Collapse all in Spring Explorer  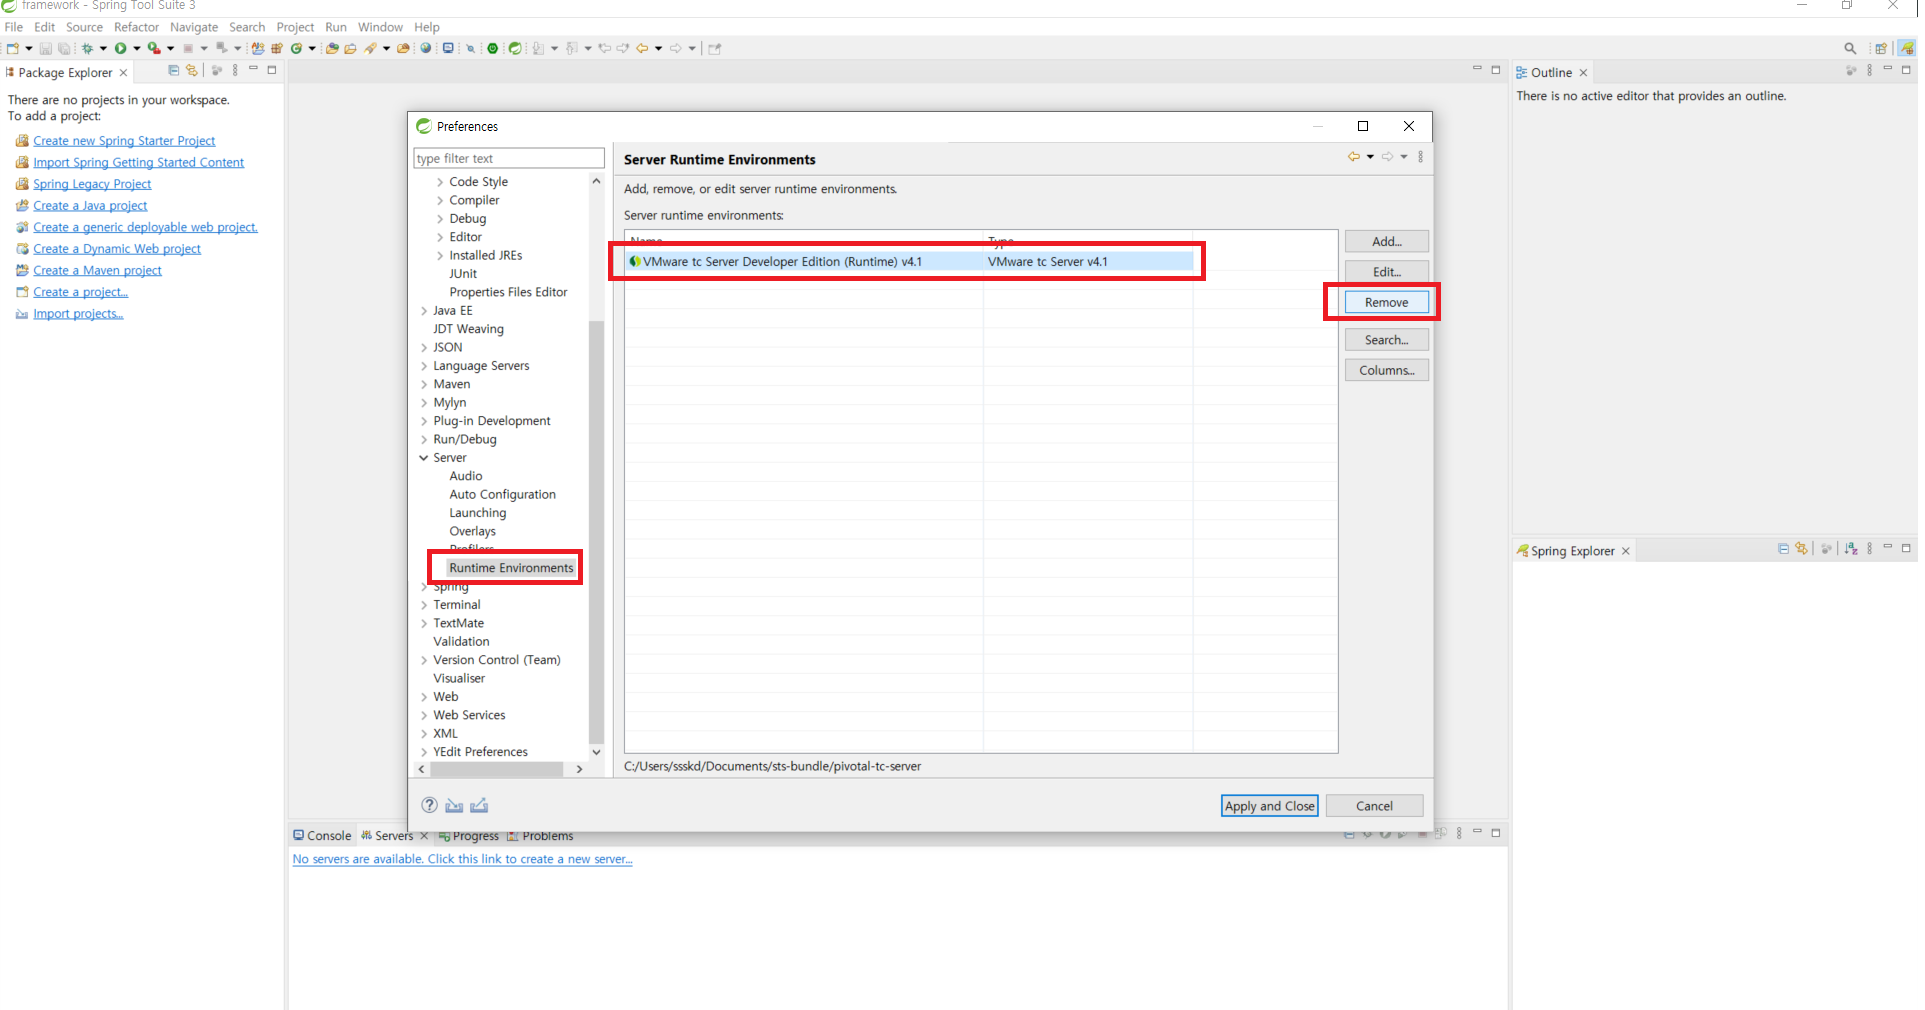tap(1783, 549)
